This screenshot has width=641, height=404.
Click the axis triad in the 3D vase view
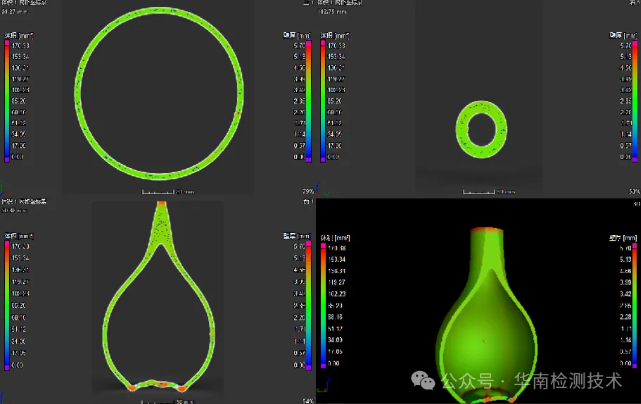(323, 387)
